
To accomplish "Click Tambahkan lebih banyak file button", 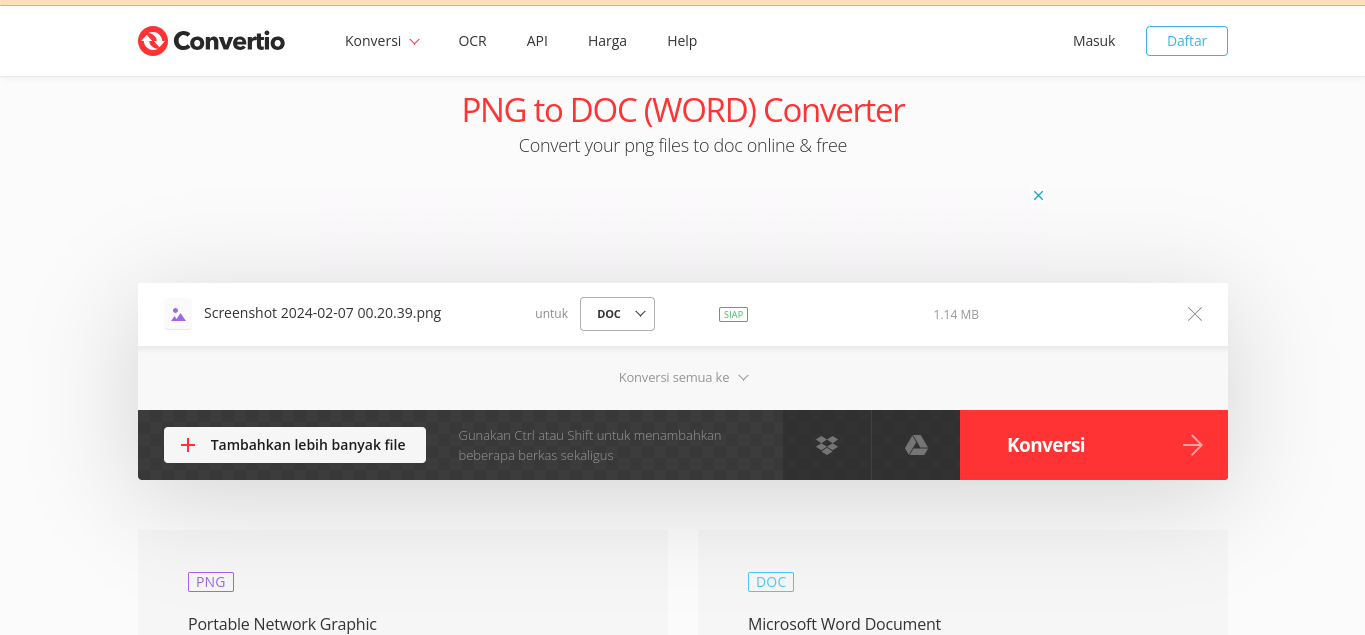I will 295,445.
